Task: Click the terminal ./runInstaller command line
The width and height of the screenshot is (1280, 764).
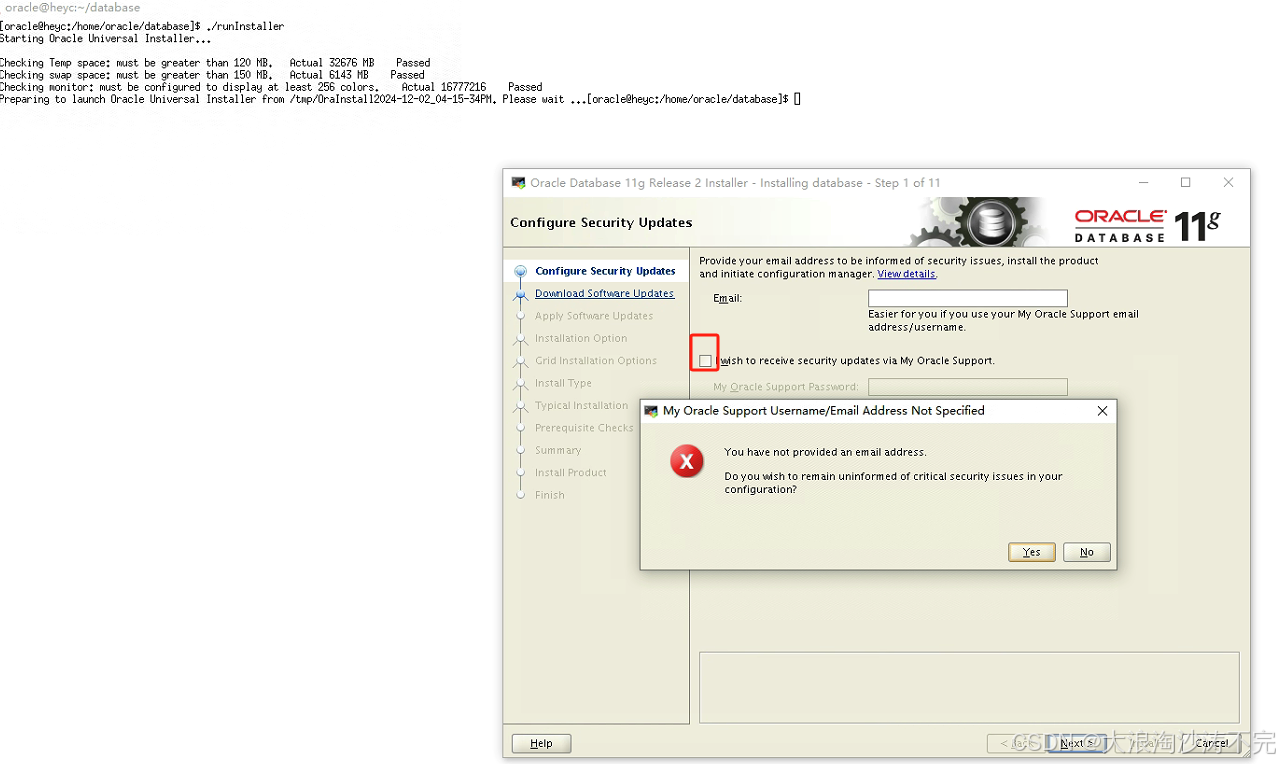Action: tap(142, 26)
